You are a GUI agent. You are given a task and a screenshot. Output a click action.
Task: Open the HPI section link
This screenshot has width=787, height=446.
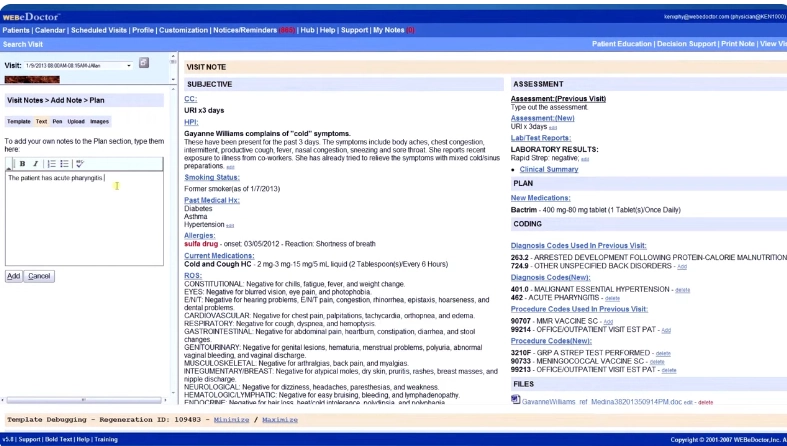pyautogui.click(x=191, y=122)
